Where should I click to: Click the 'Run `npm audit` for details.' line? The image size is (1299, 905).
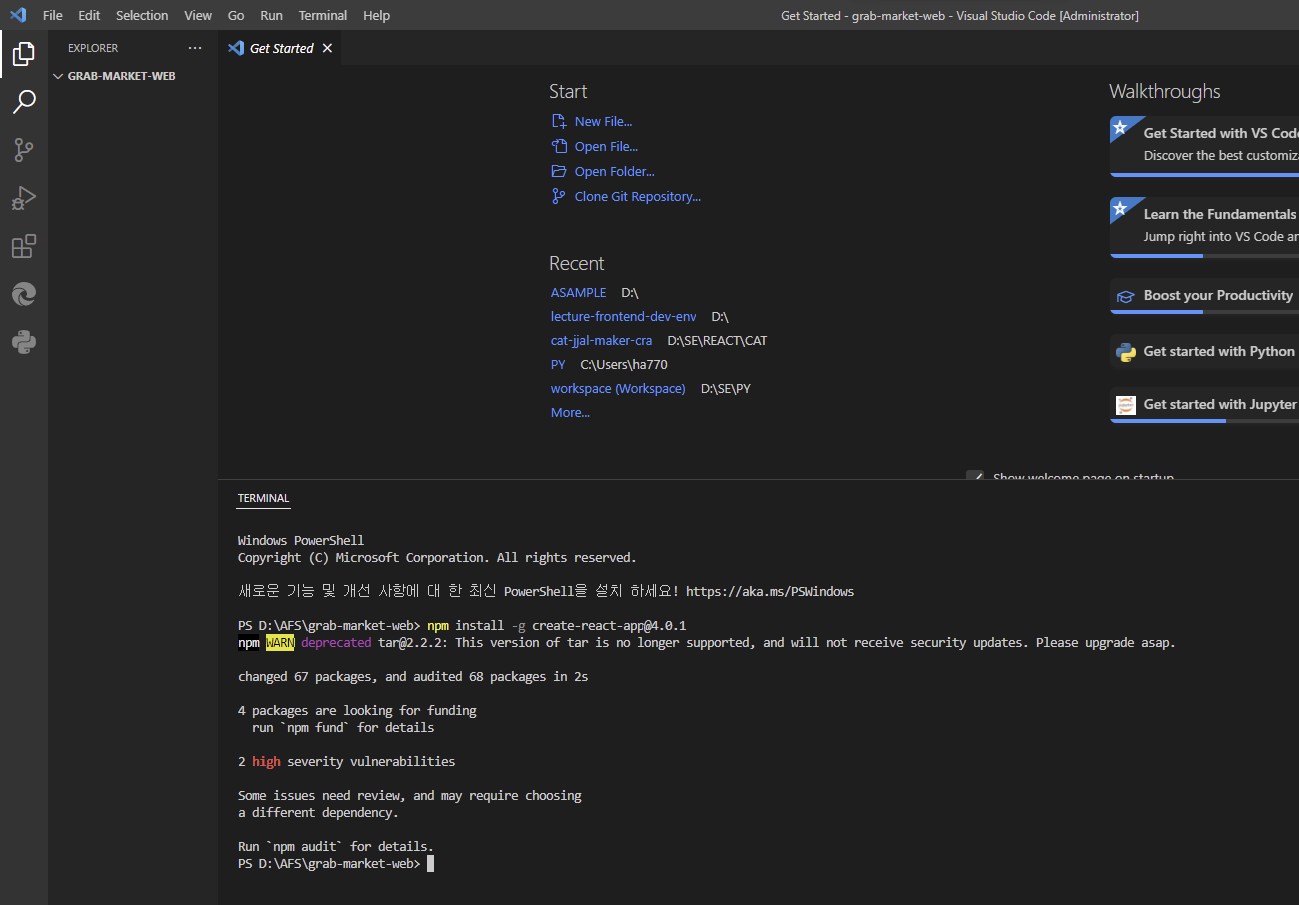[336, 847]
